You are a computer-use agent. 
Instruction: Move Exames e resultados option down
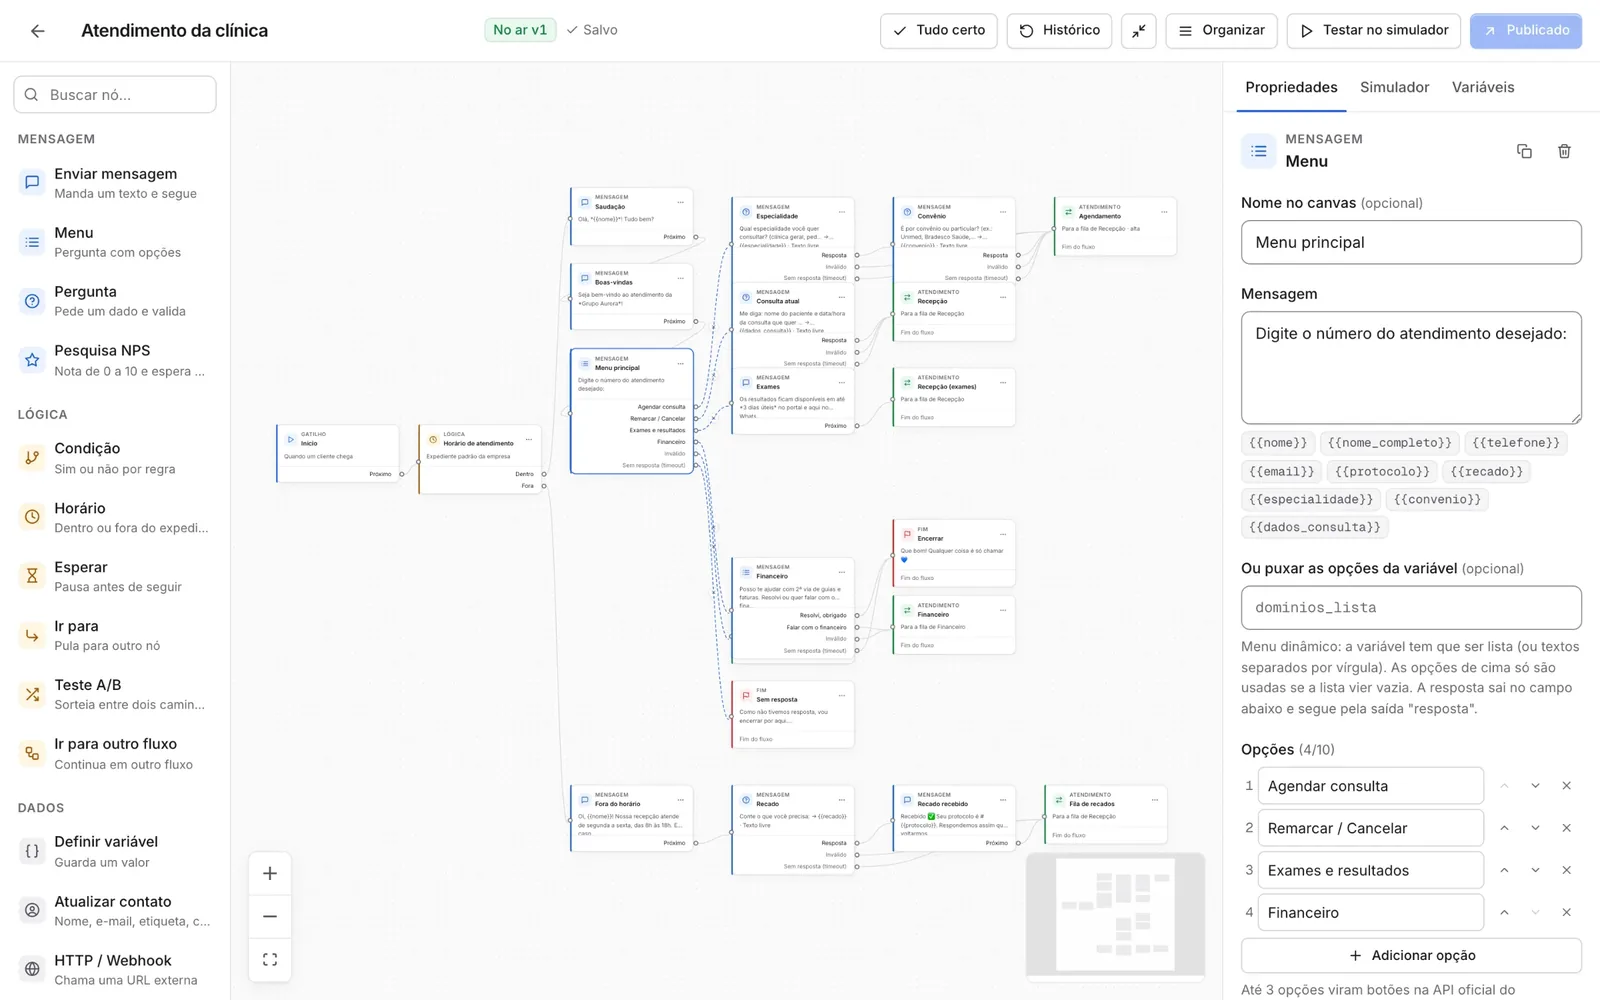point(1535,870)
